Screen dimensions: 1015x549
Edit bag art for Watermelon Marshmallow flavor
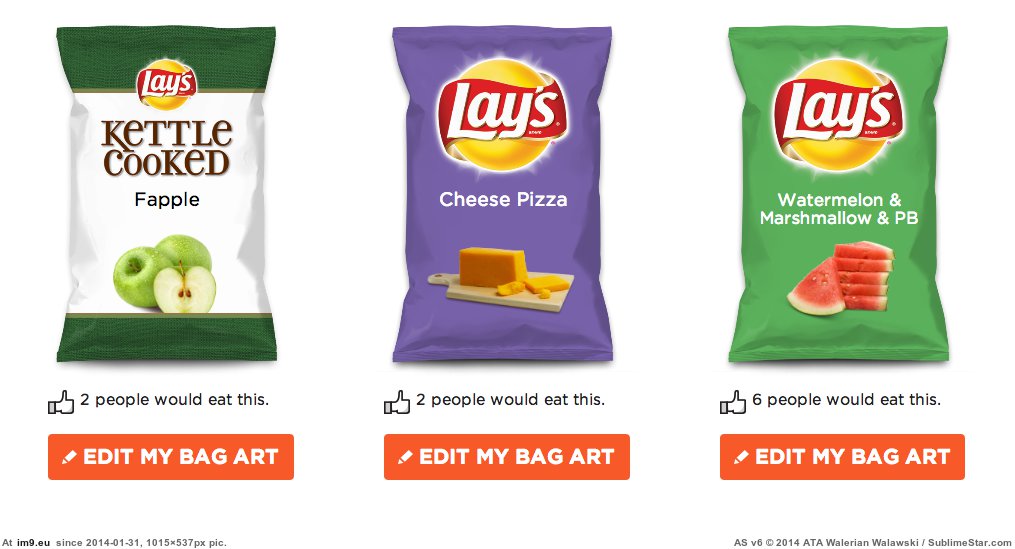(842, 457)
